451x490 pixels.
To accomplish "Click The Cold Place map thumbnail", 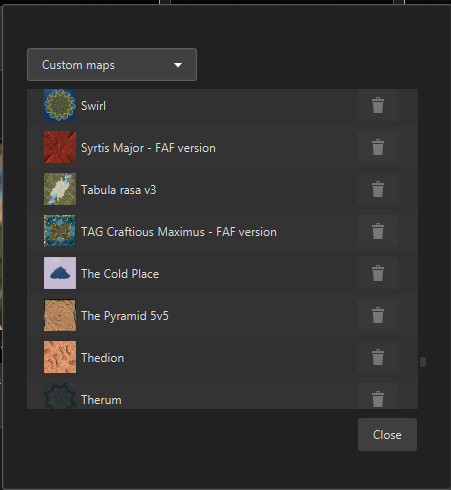I will pyautogui.click(x=60, y=273).
